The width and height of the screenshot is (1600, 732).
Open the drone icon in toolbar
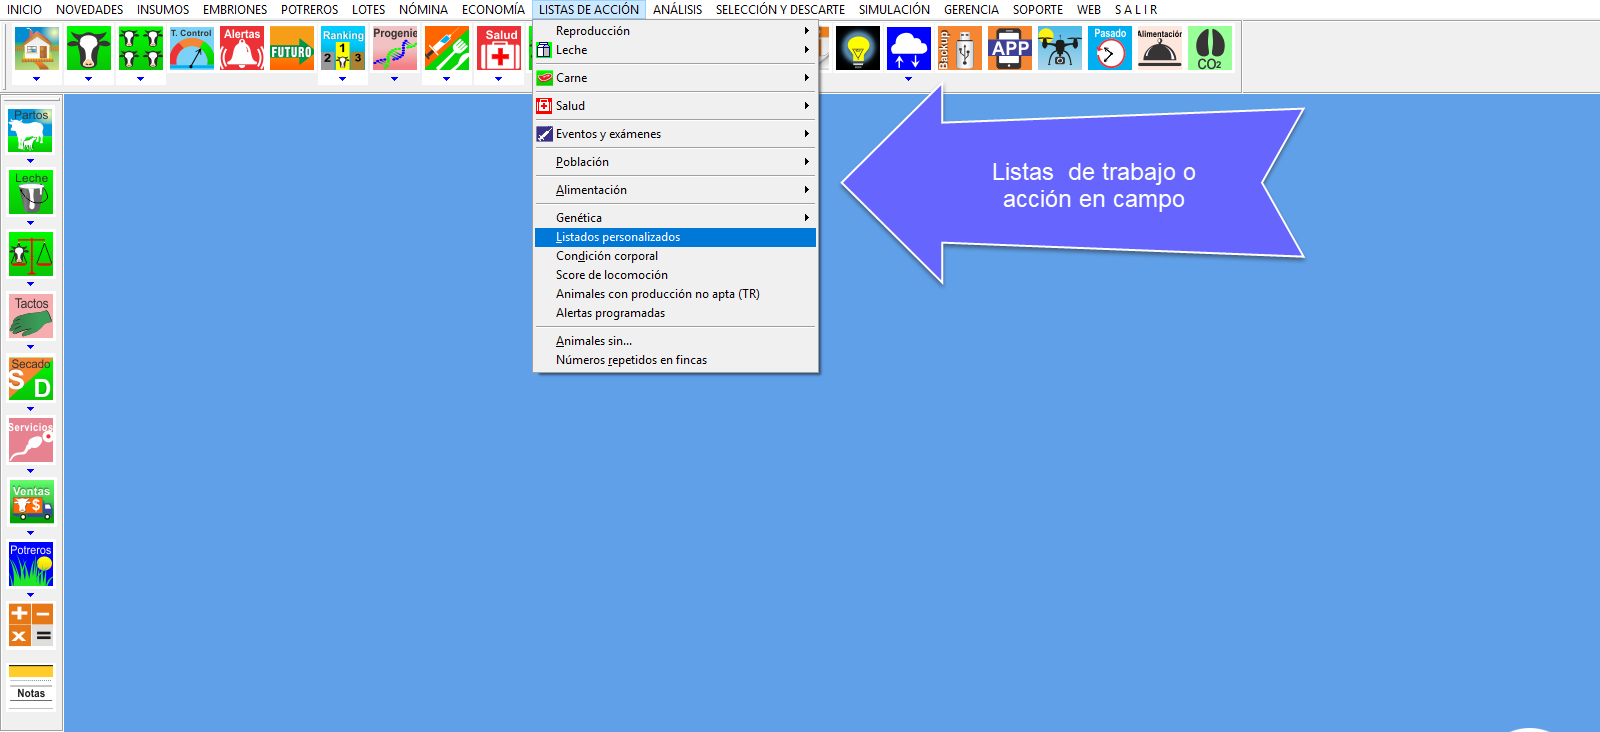tap(1060, 48)
